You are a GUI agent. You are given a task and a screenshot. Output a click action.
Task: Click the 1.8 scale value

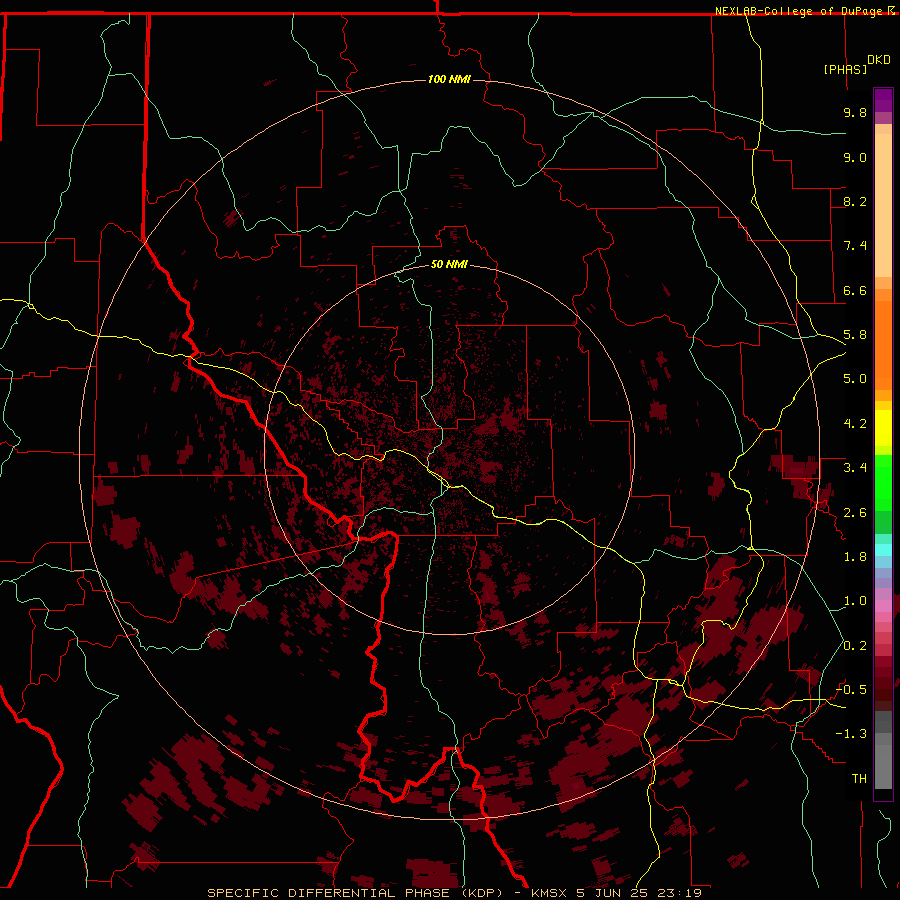tap(855, 557)
